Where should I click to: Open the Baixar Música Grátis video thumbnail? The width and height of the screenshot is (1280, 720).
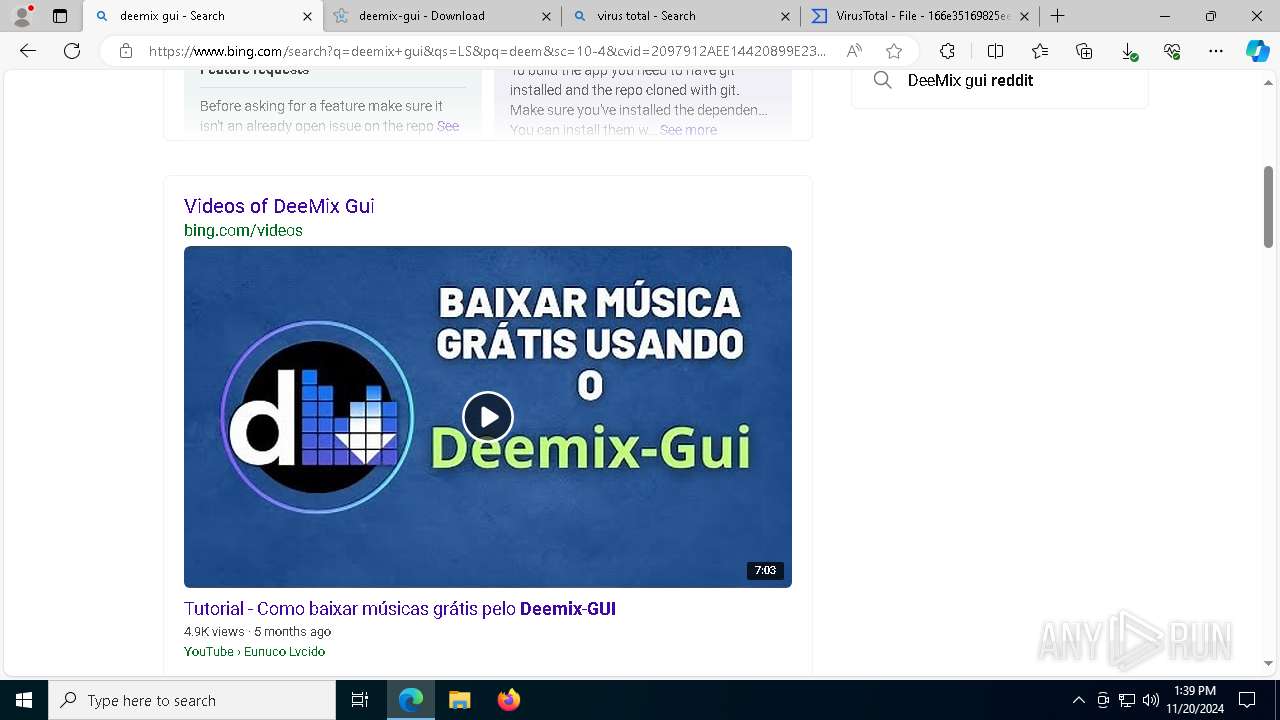(x=488, y=417)
